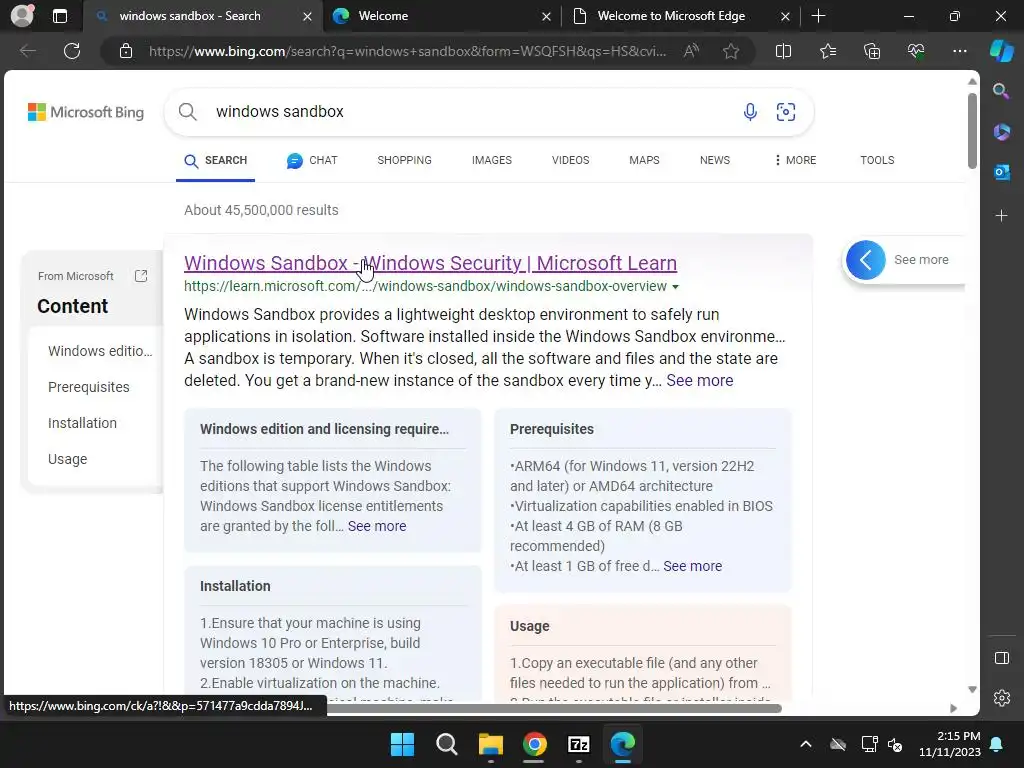Viewport: 1024px width, 768px height.
Task: Click the horizontal scrollbar thumb
Action: point(554,709)
